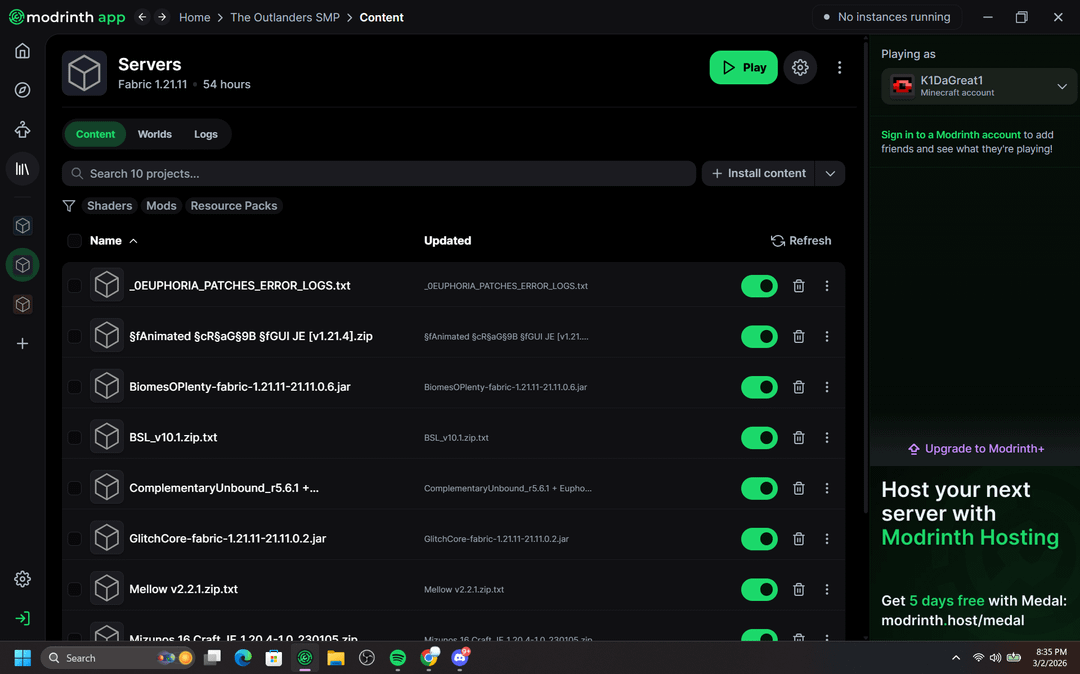Check the select-all checkbox beside Name

[74, 241]
